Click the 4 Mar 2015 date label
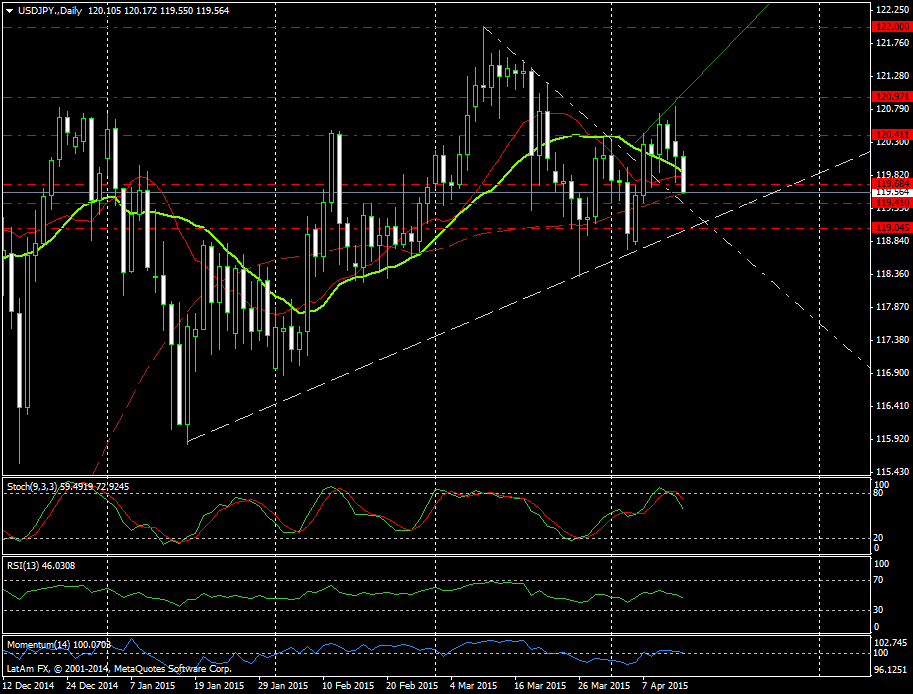This screenshot has height=694, width=913. [474, 686]
